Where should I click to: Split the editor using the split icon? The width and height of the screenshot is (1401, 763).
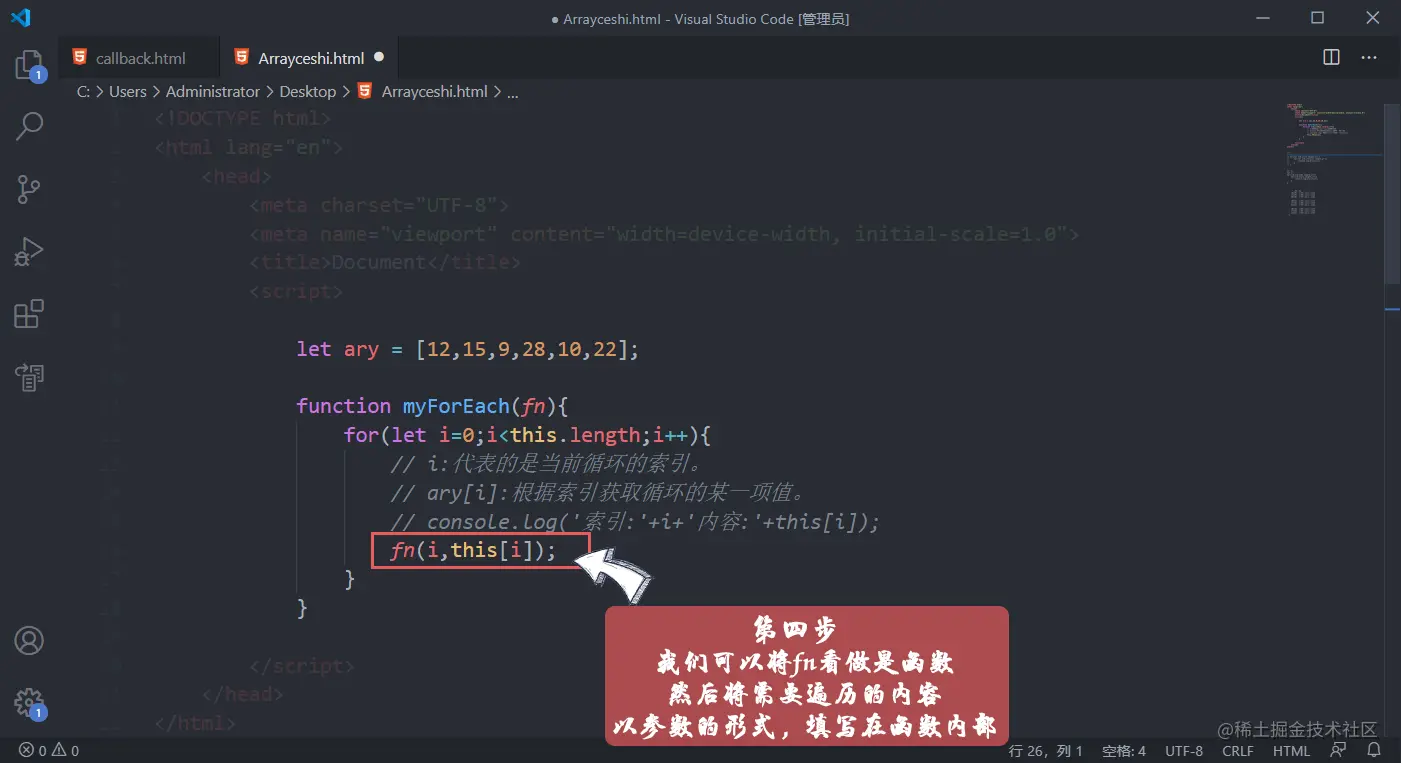point(1330,57)
